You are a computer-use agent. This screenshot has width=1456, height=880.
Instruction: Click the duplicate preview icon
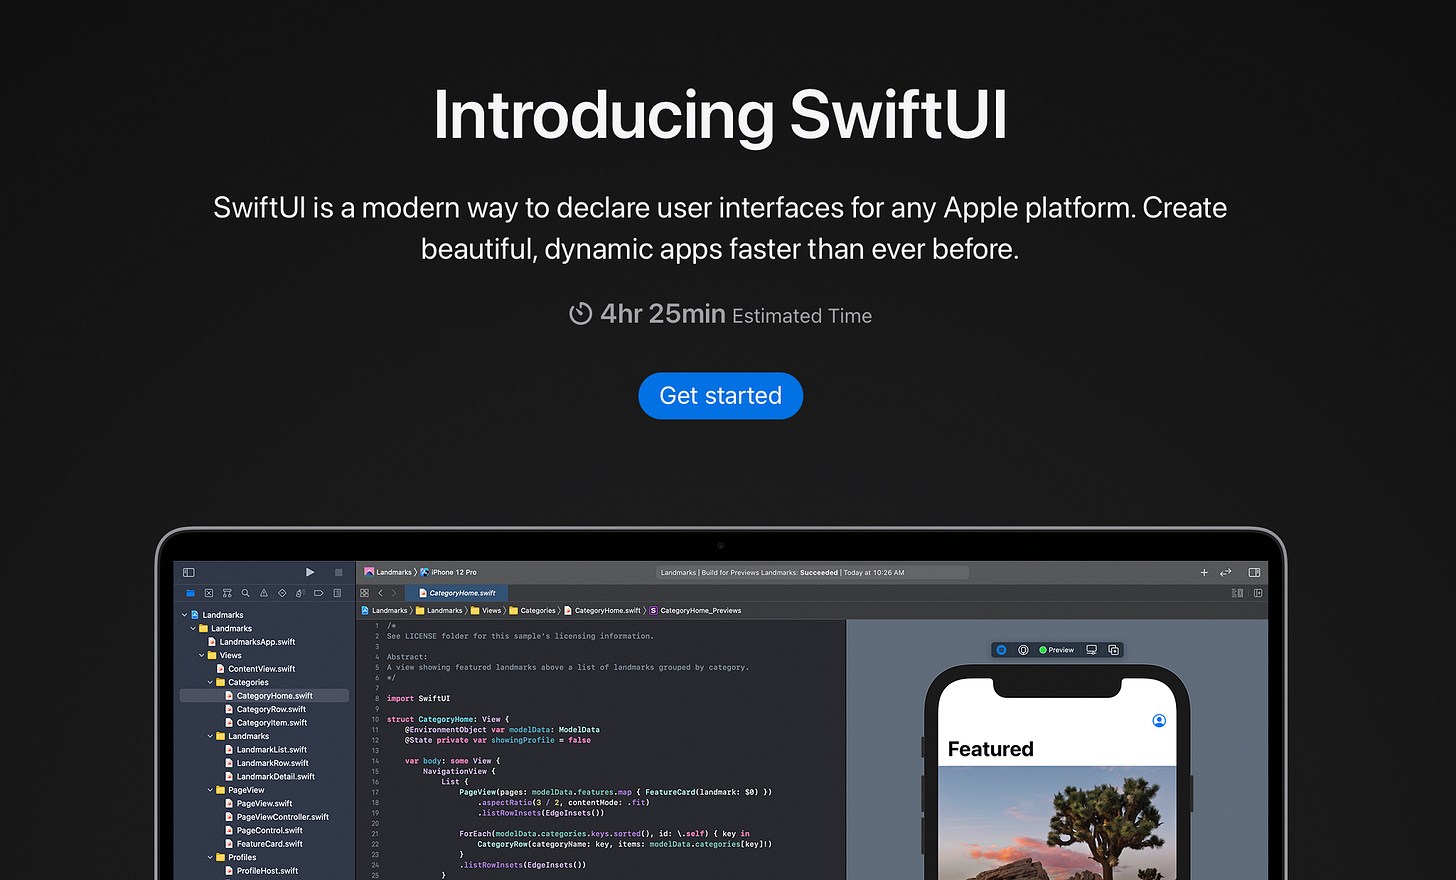coord(1113,650)
